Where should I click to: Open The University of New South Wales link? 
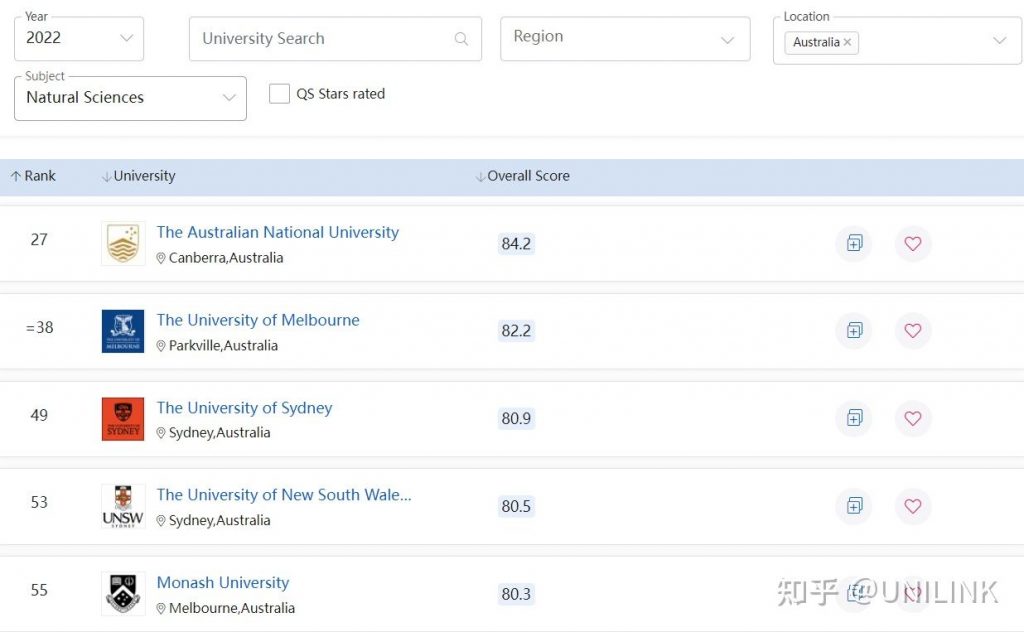pyautogui.click(x=284, y=495)
